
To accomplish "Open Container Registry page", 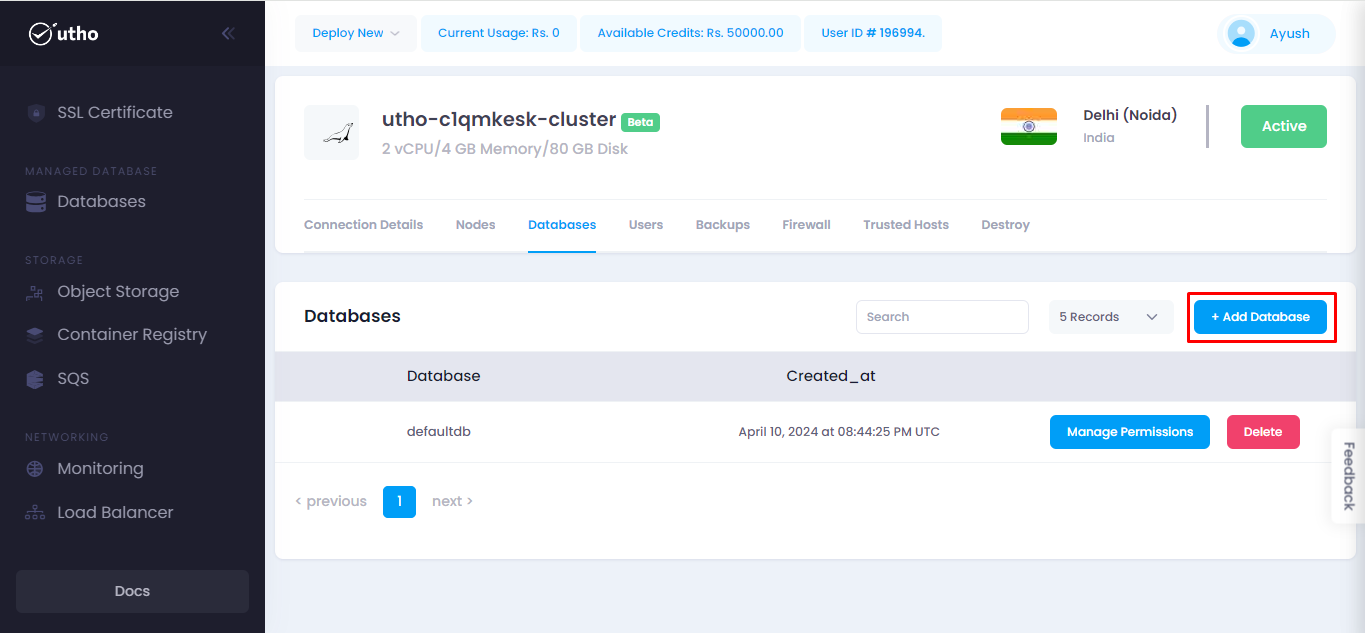I will coord(132,334).
